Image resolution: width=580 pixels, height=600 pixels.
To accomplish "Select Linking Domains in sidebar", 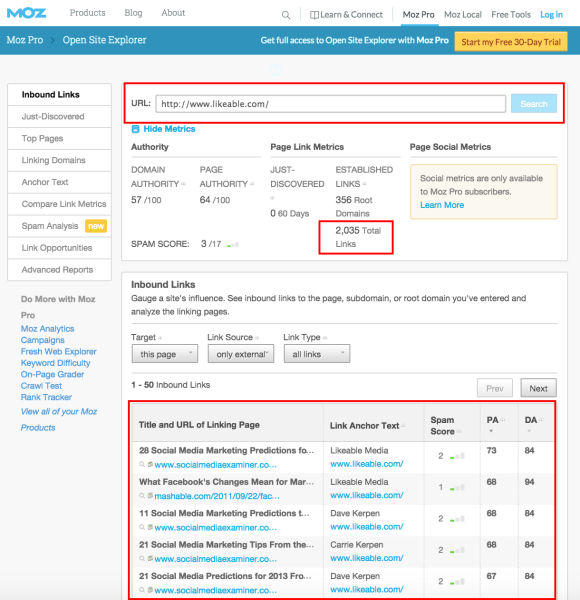I will [59, 160].
